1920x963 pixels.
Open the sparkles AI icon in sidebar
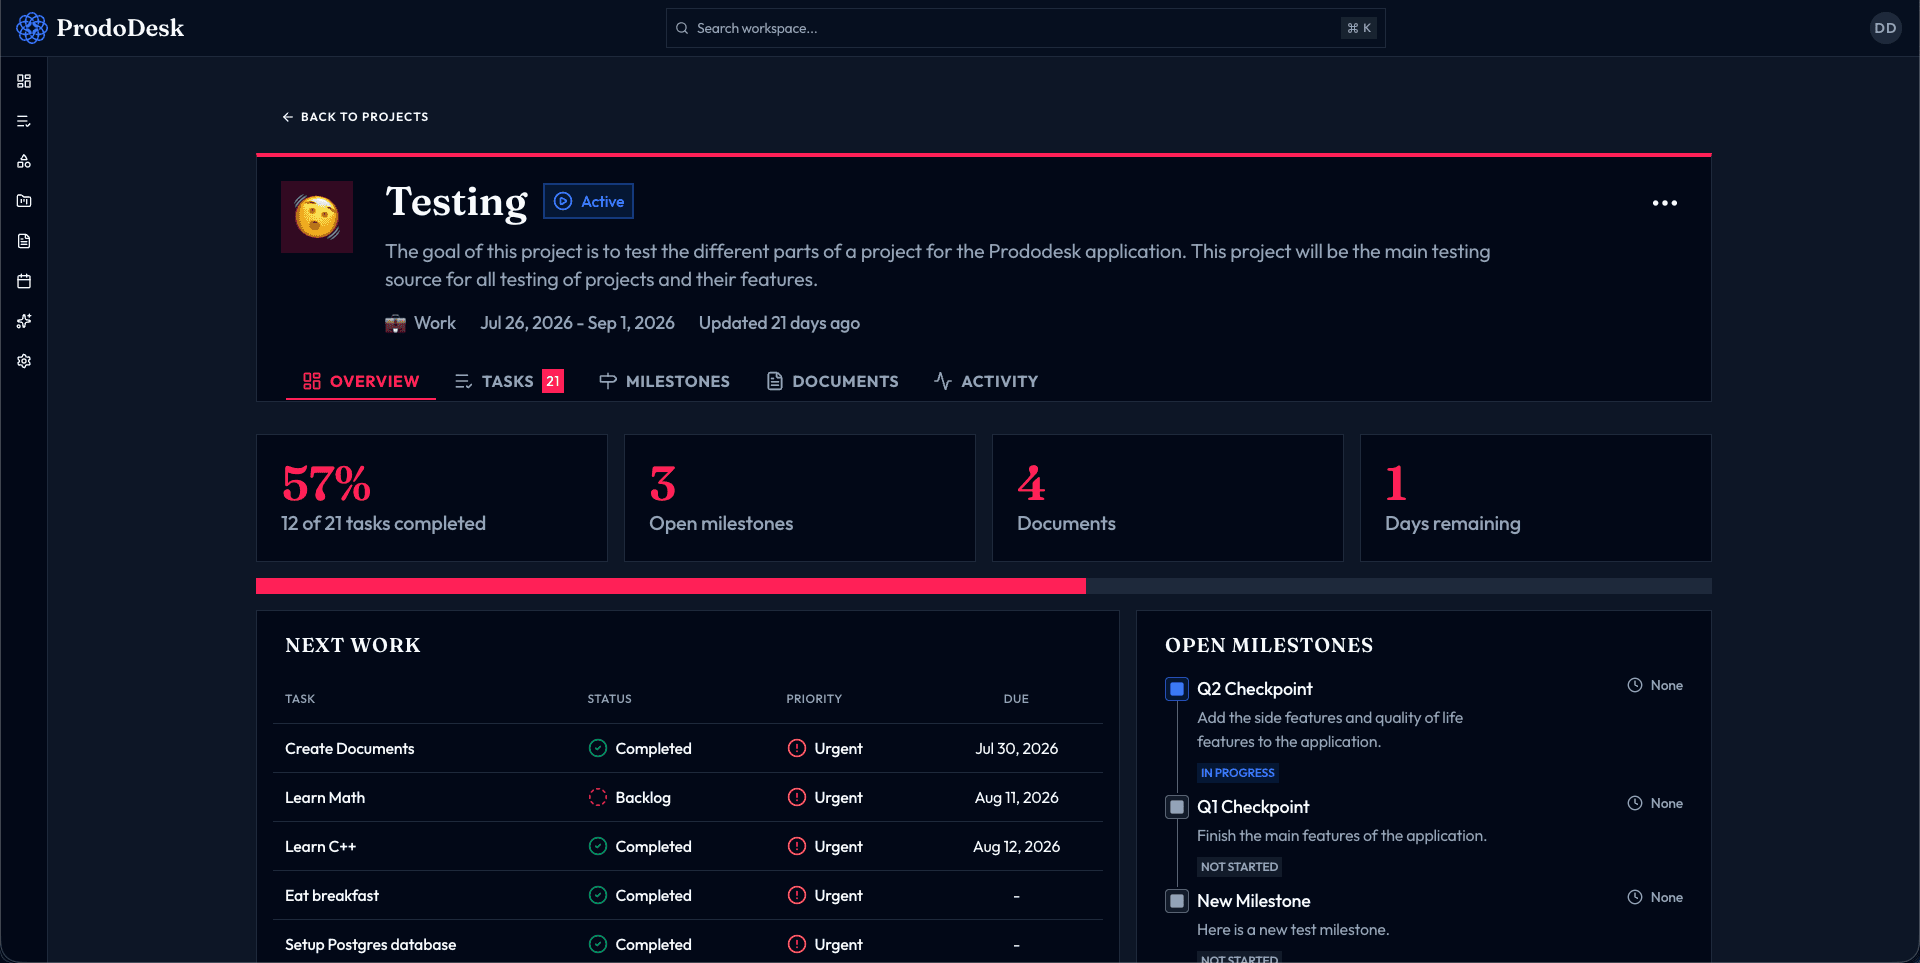point(24,321)
